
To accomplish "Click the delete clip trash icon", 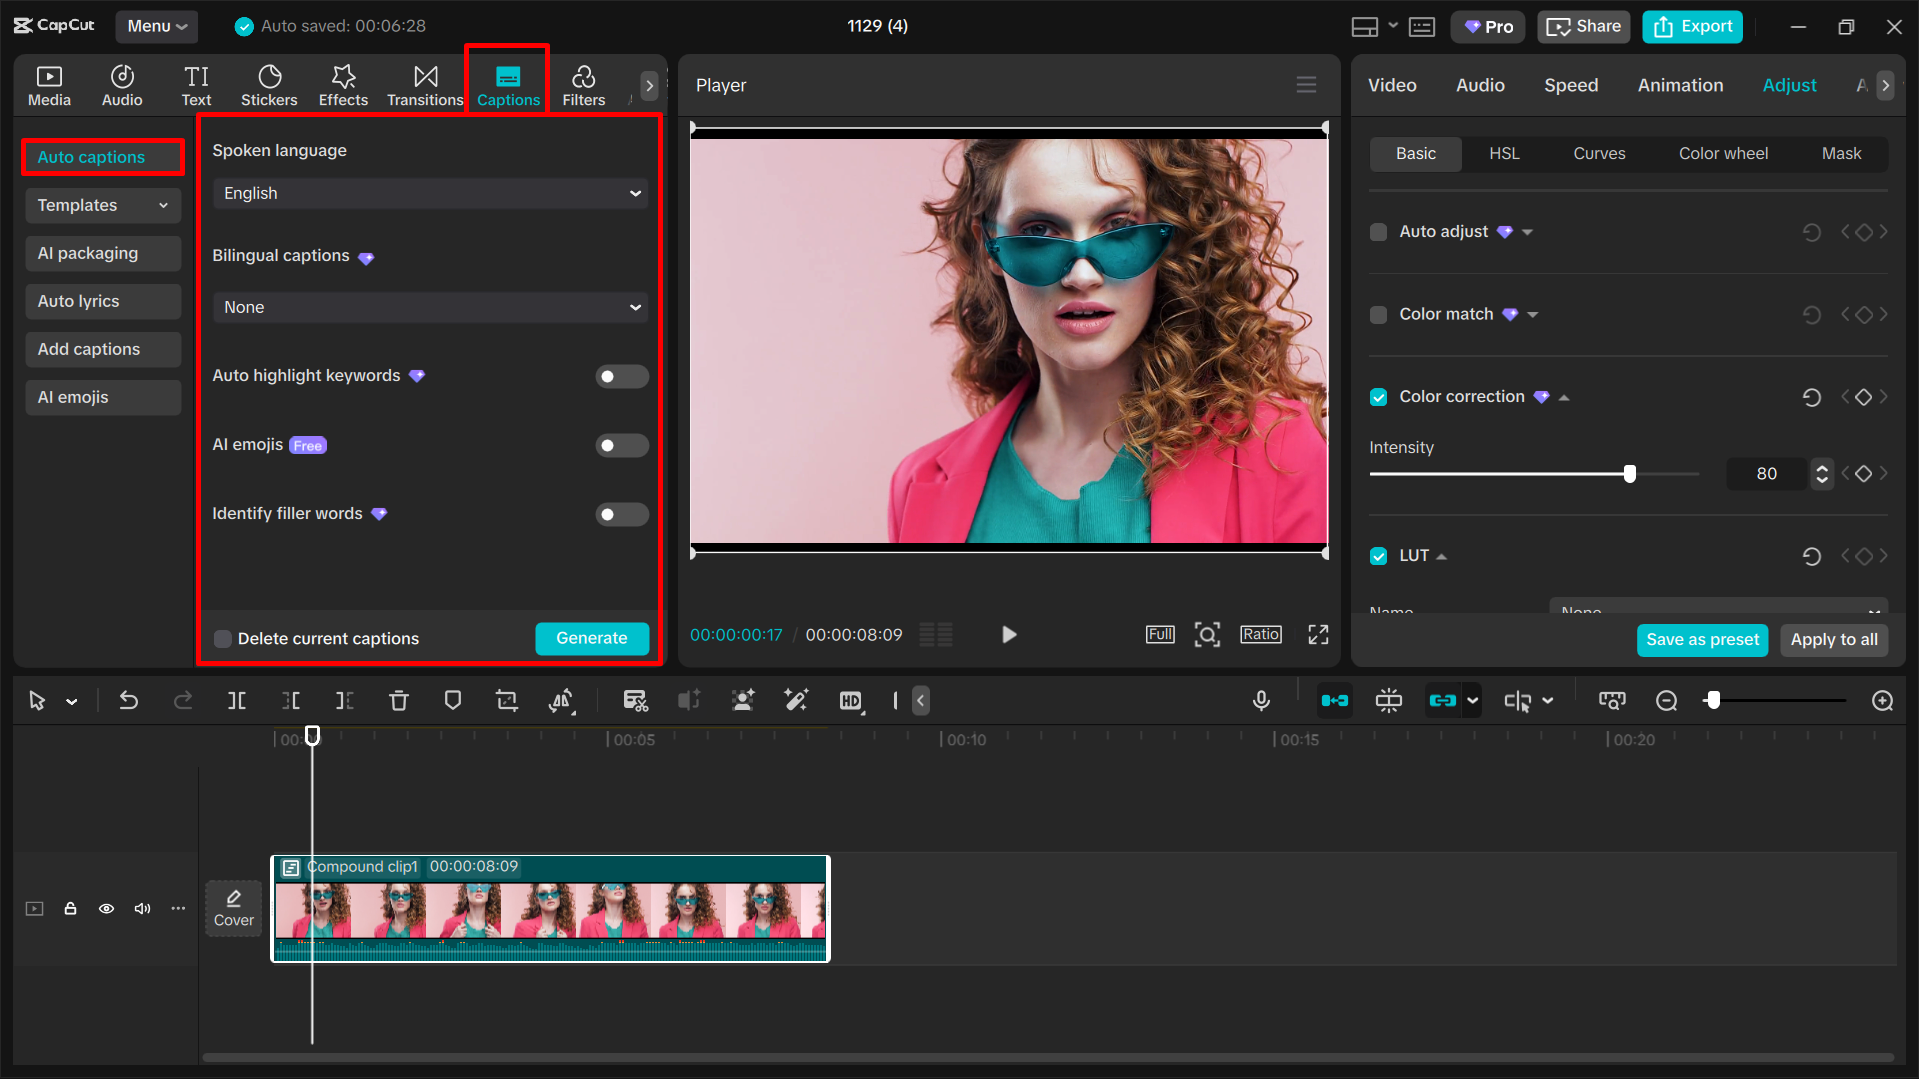I will 398,700.
